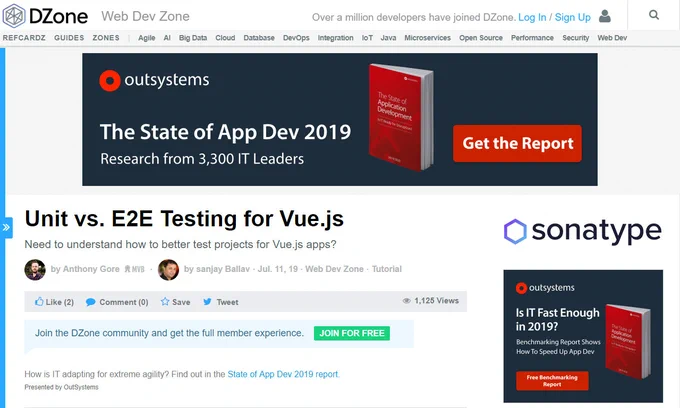
Task: Click the Presented by OutSystems text
Action: (x=62, y=387)
